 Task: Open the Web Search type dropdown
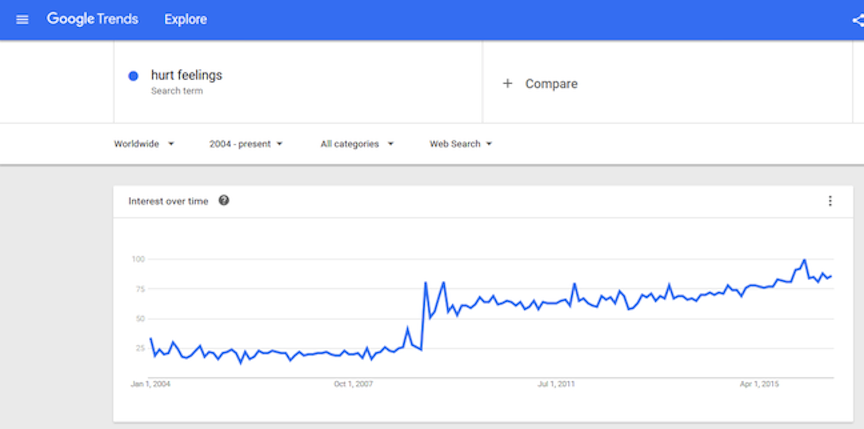(x=461, y=144)
